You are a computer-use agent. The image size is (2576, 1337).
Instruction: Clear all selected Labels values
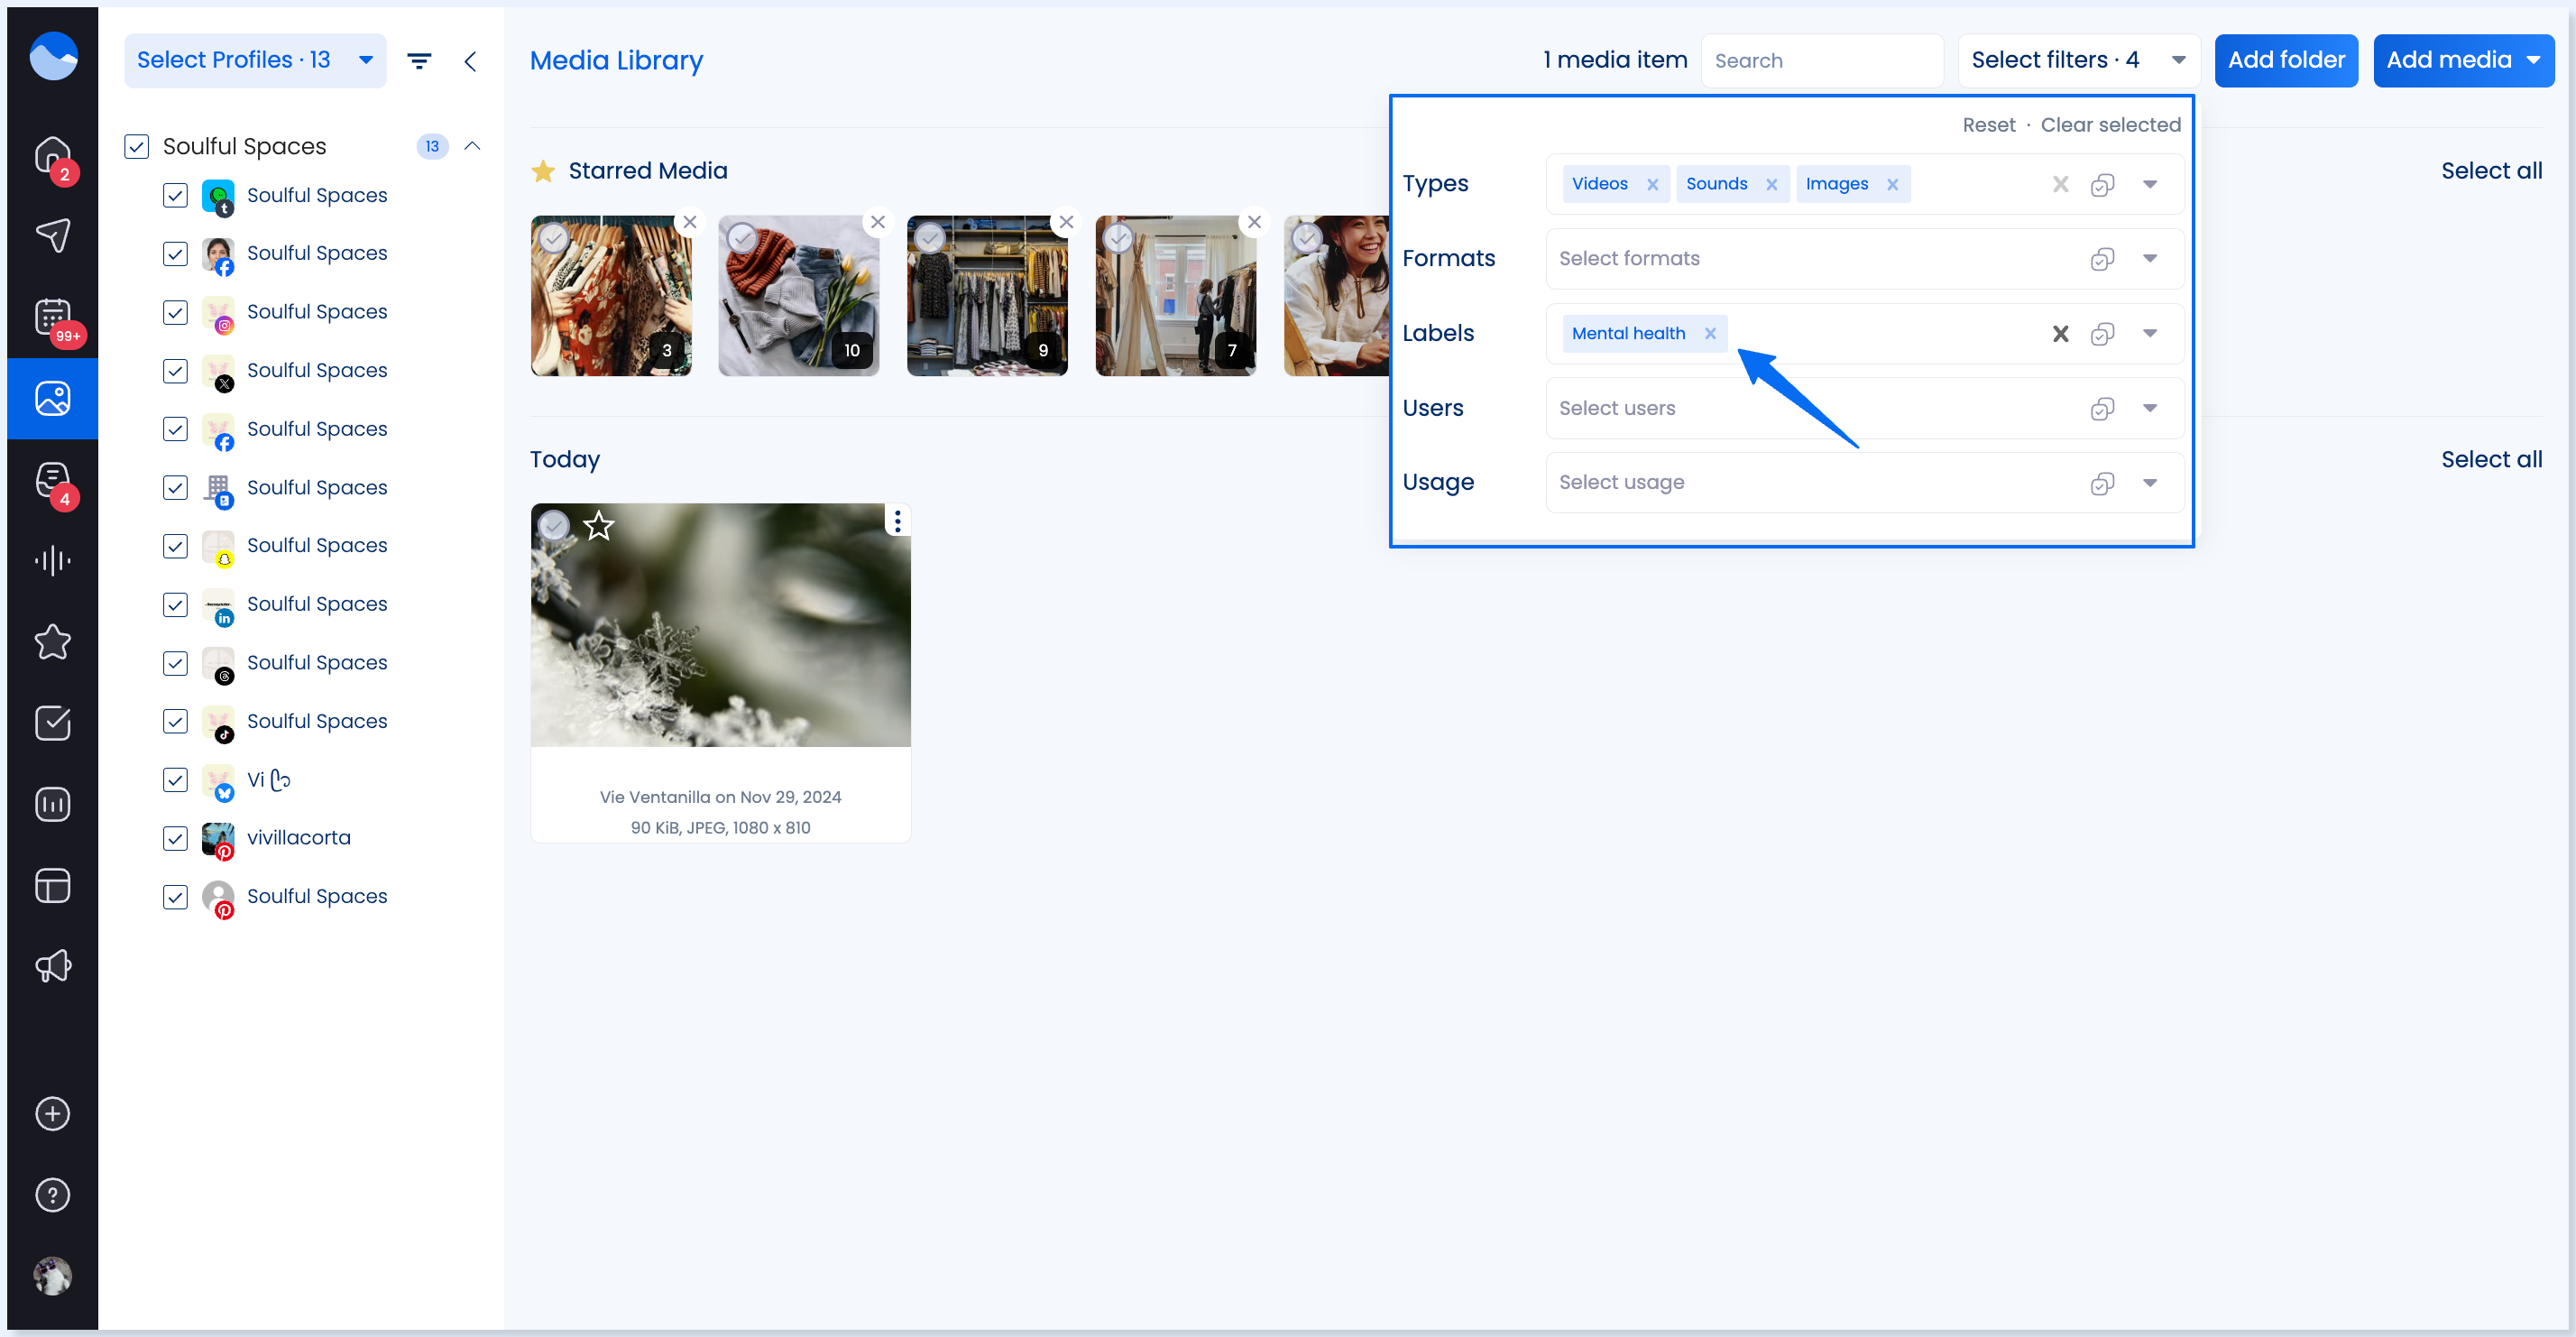tap(2060, 334)
